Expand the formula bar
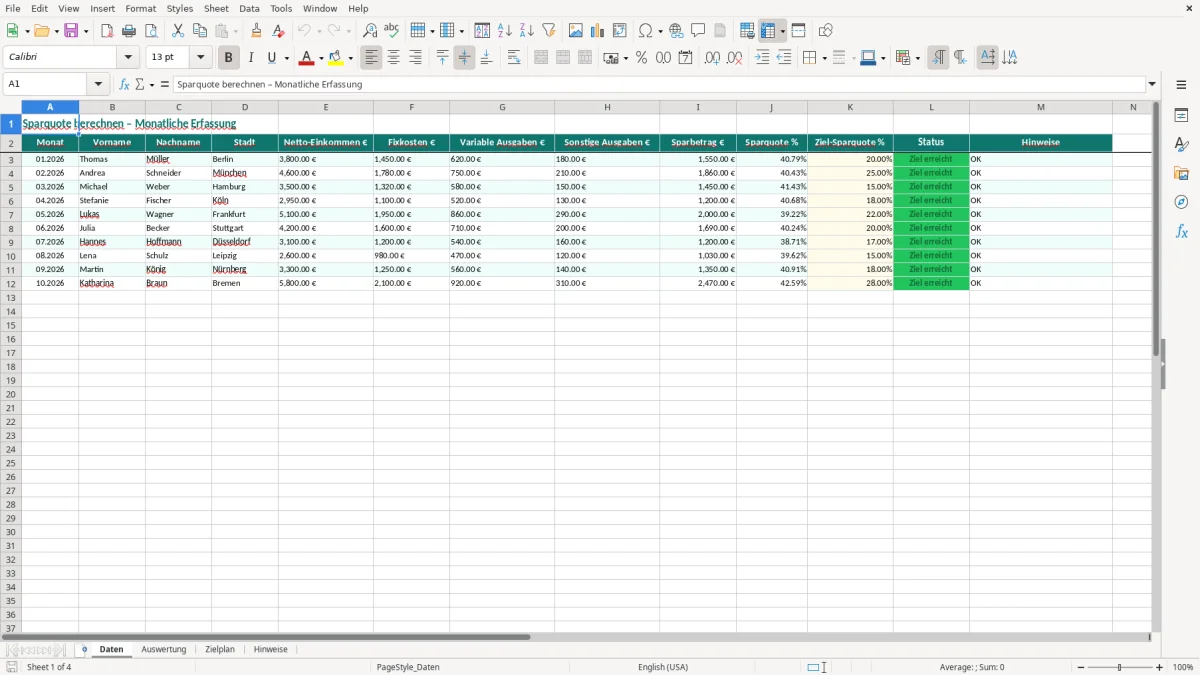 pos(1152,85)
